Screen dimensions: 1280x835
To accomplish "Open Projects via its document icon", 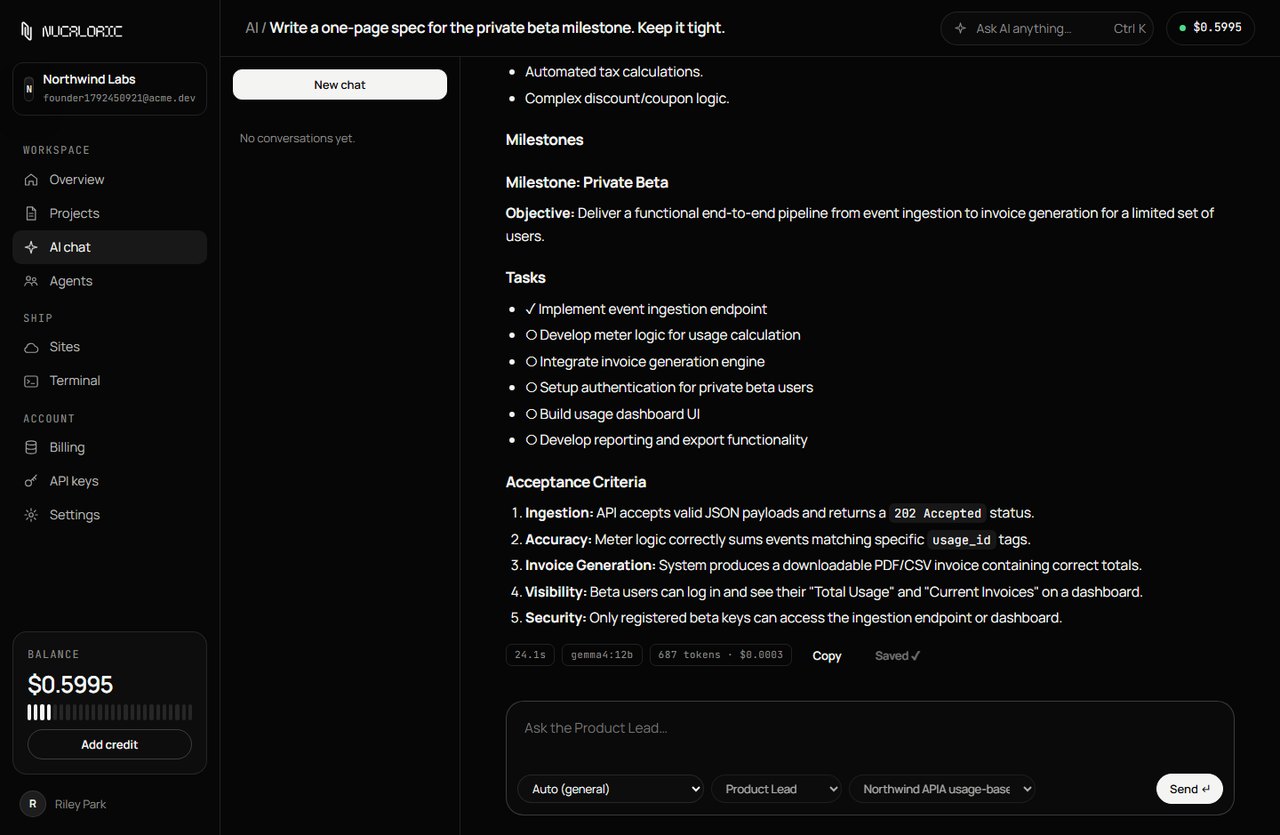I will [x=31, y=214].
